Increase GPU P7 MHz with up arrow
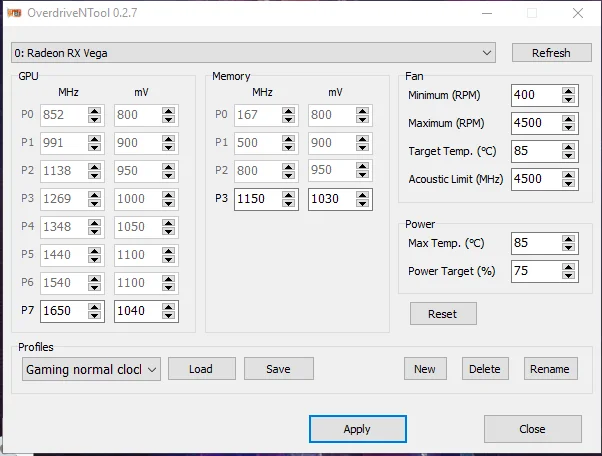 click(94, 307)
